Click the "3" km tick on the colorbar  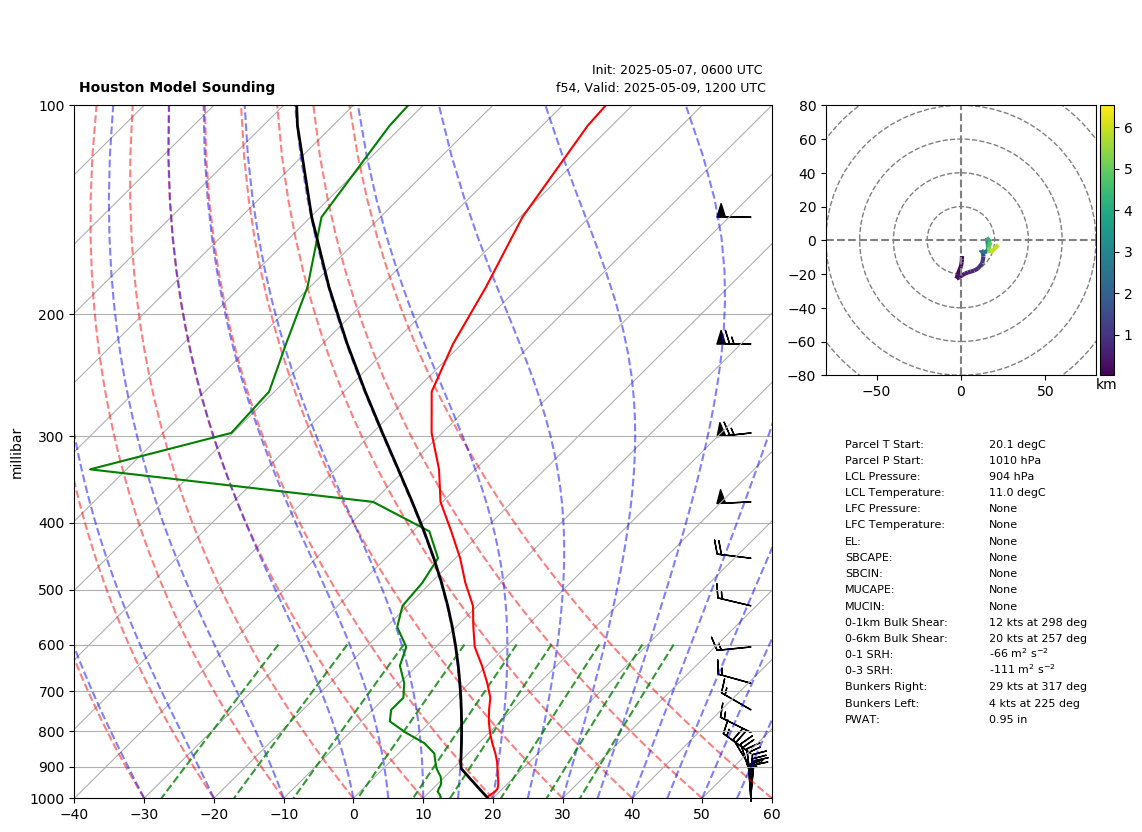tap(1128, 253)
